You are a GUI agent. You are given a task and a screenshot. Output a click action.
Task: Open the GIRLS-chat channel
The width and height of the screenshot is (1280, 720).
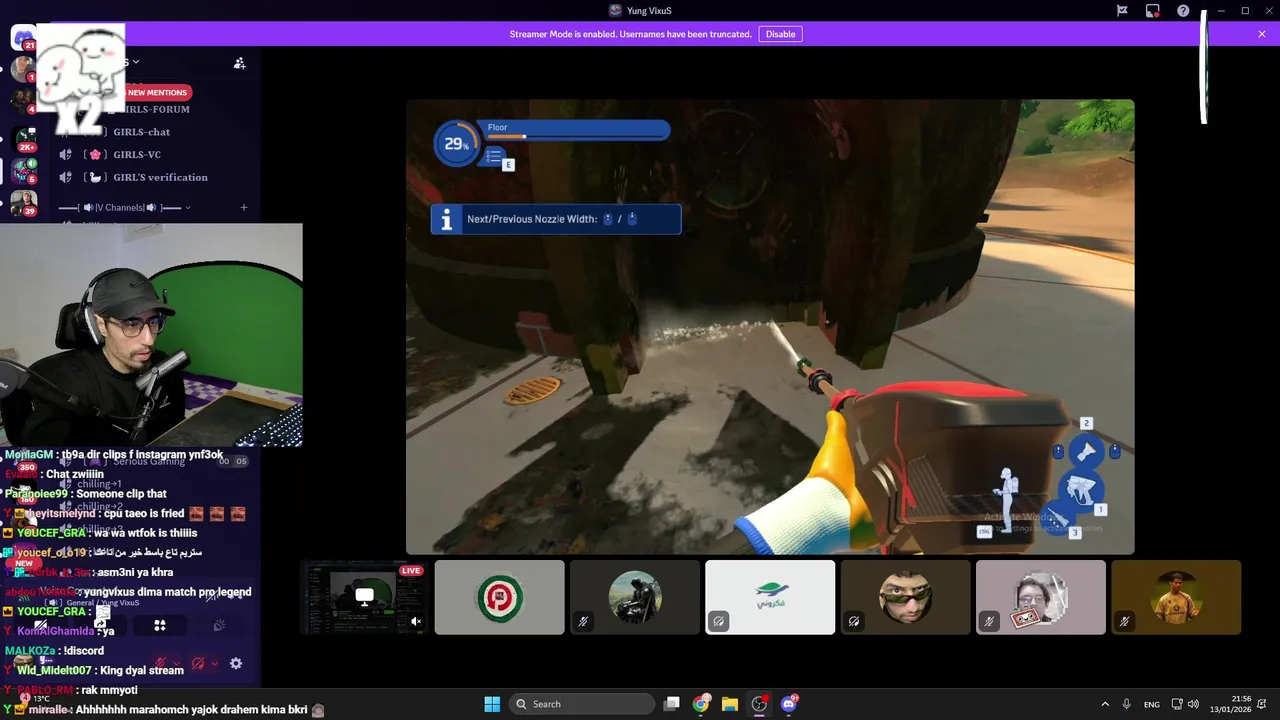click(142, 132)
